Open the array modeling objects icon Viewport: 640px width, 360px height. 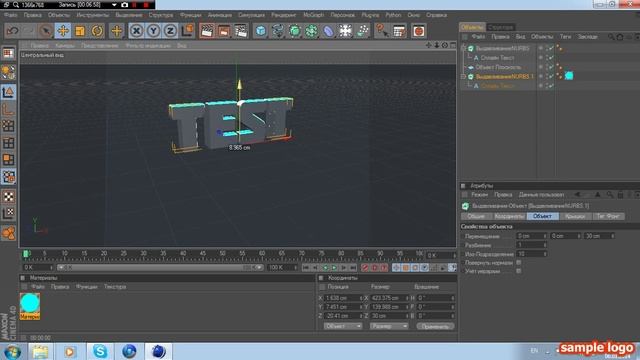click(x=311, y=31)
